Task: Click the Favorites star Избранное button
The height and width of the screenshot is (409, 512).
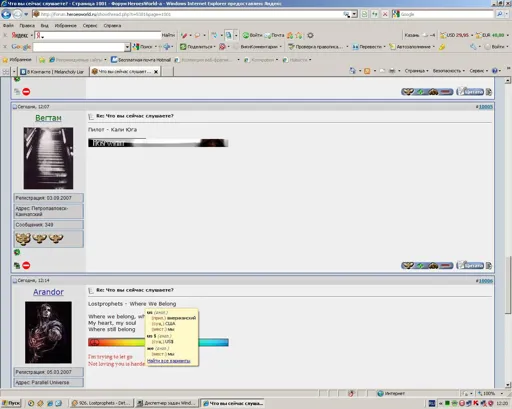Action: tap(17, 60)
